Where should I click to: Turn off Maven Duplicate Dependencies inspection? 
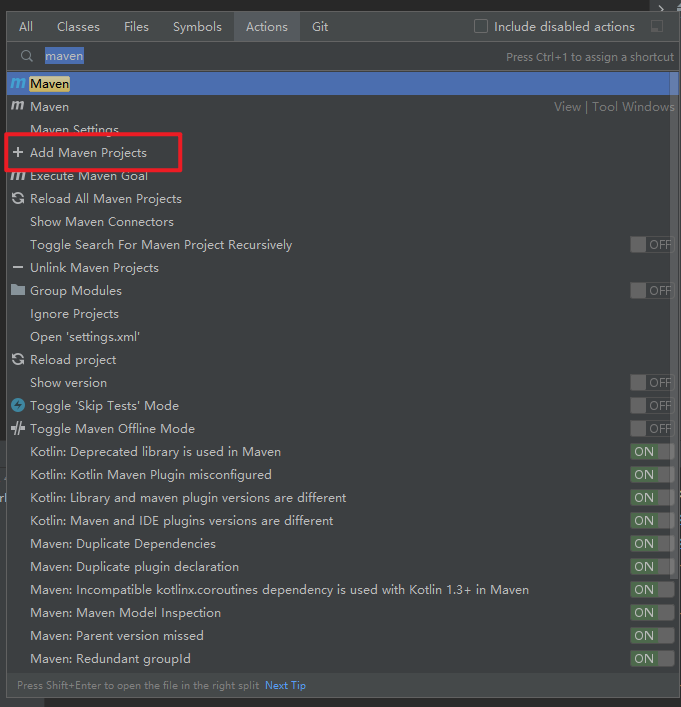(x=651, y=544)
